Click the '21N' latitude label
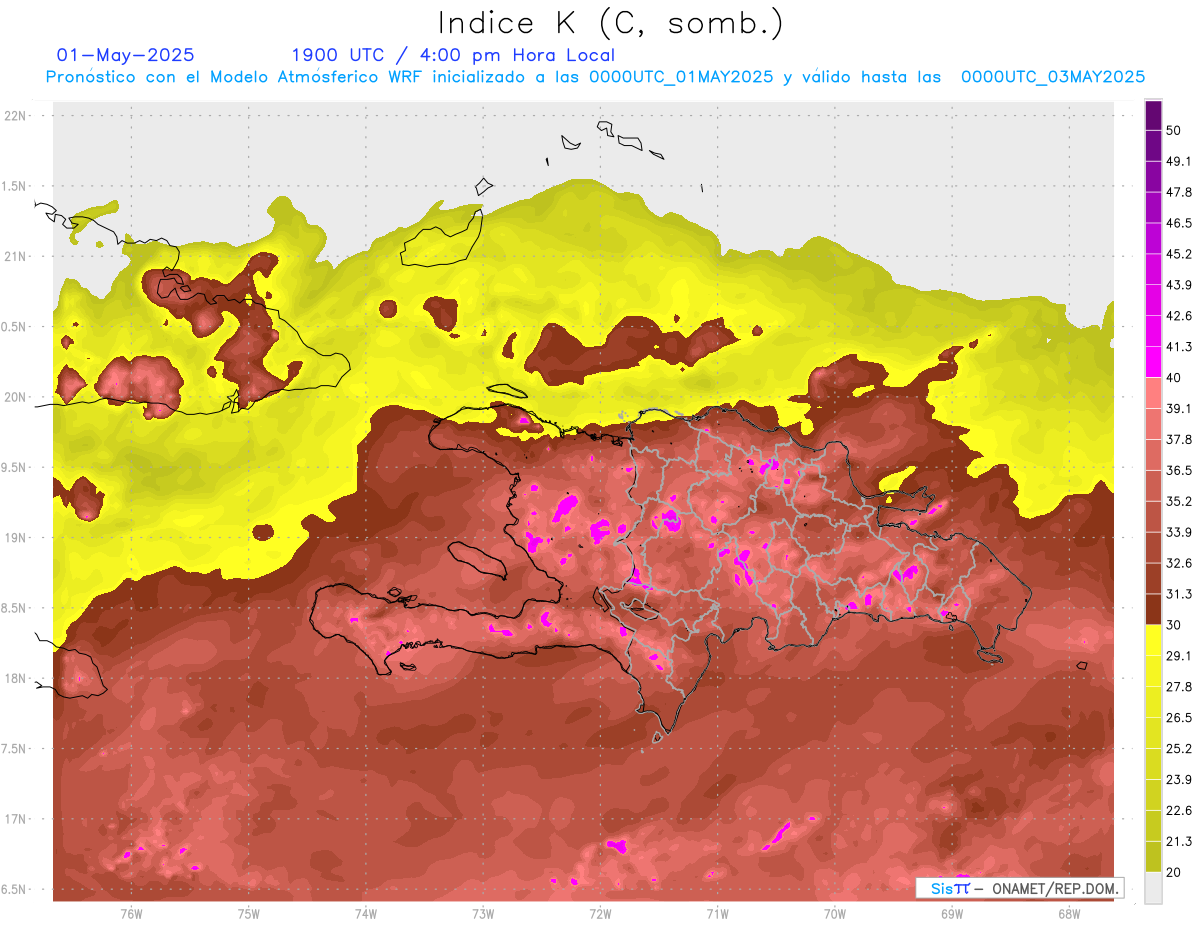Screen dimensions: 1200x927 (16, 256)
